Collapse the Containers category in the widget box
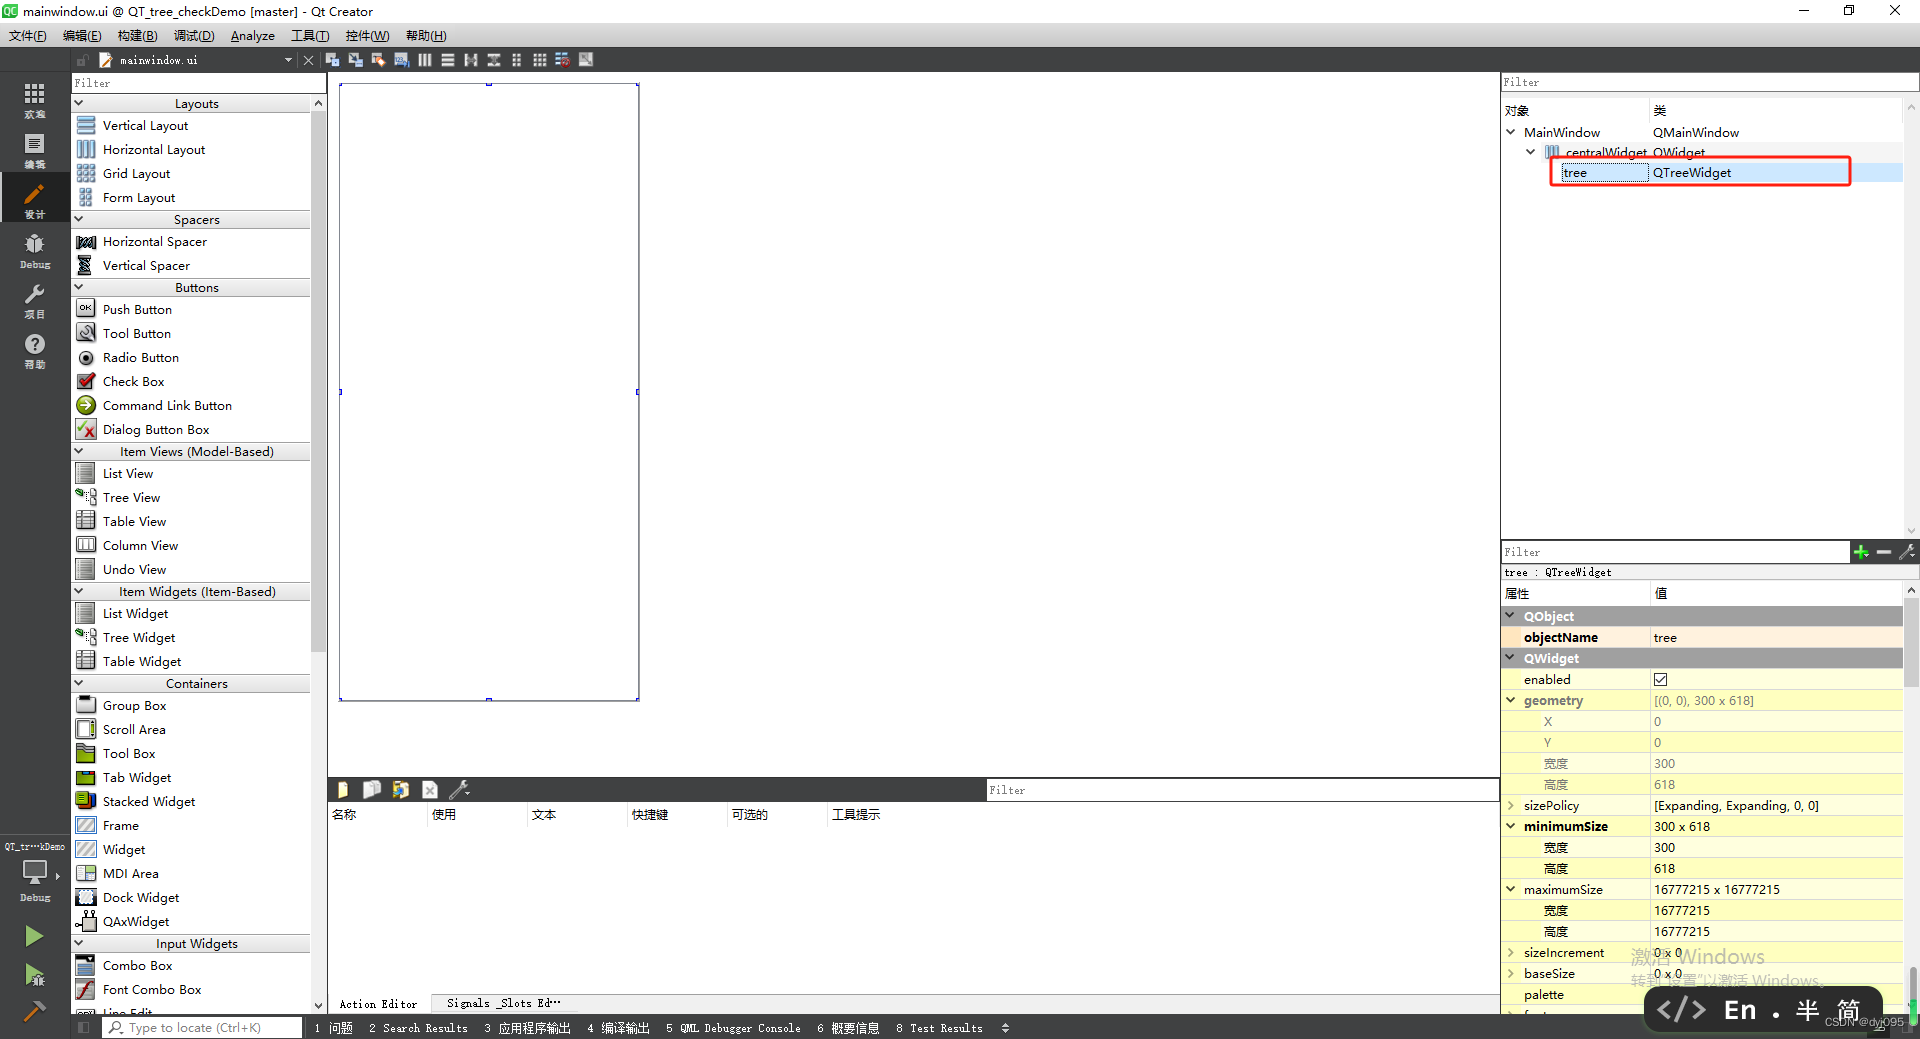The image size is (1920, 1039). [79, 683]
